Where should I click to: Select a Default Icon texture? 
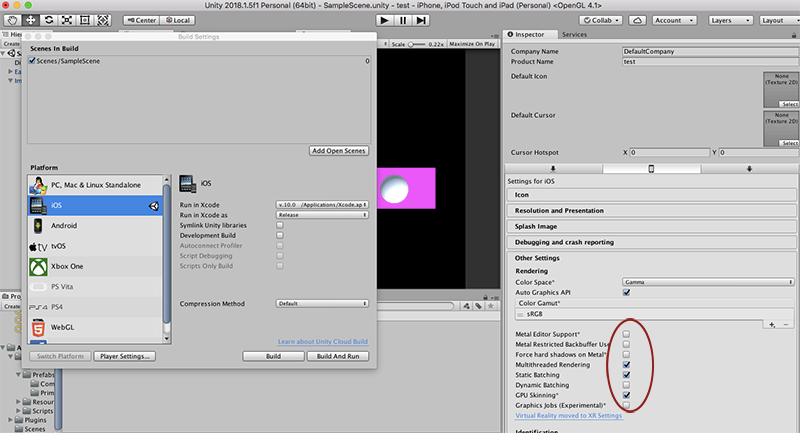pos(789,104)
